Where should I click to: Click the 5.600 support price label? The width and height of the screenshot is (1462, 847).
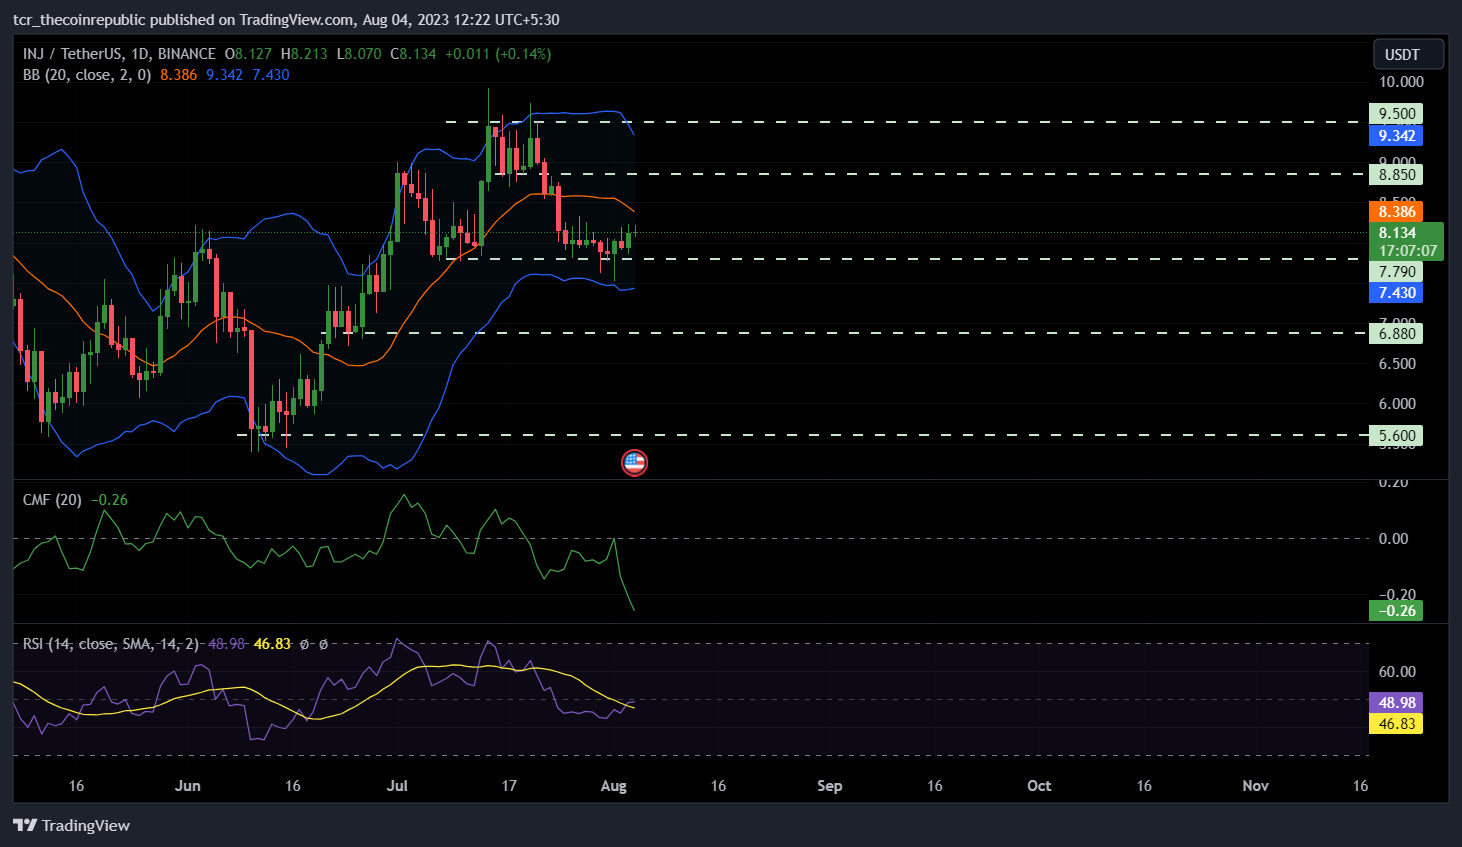(x=1396, y=436)
